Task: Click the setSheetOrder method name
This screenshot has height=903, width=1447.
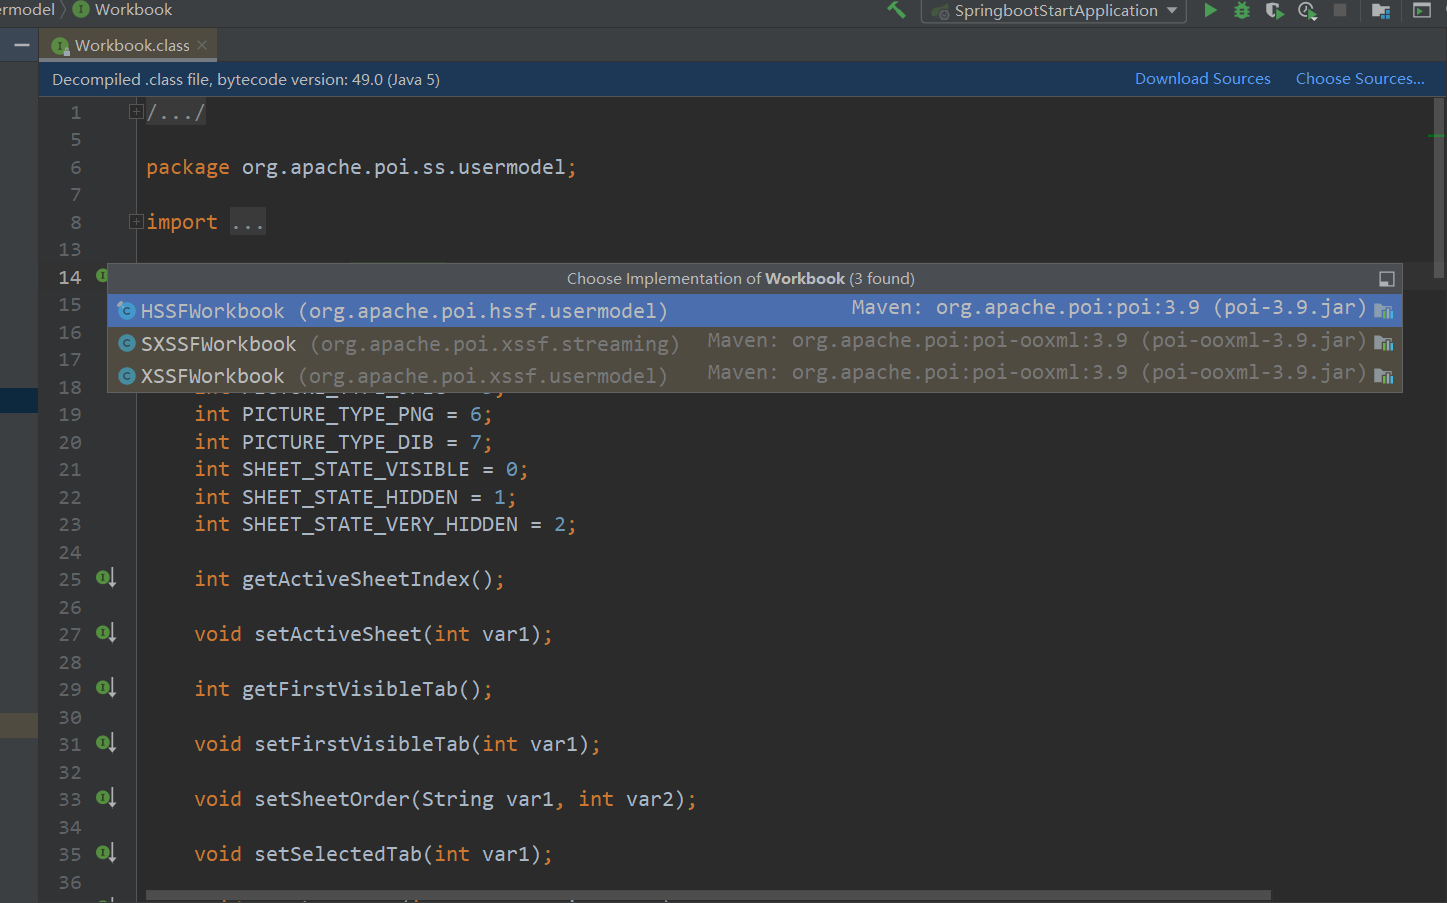Action: tap(332, 799)
